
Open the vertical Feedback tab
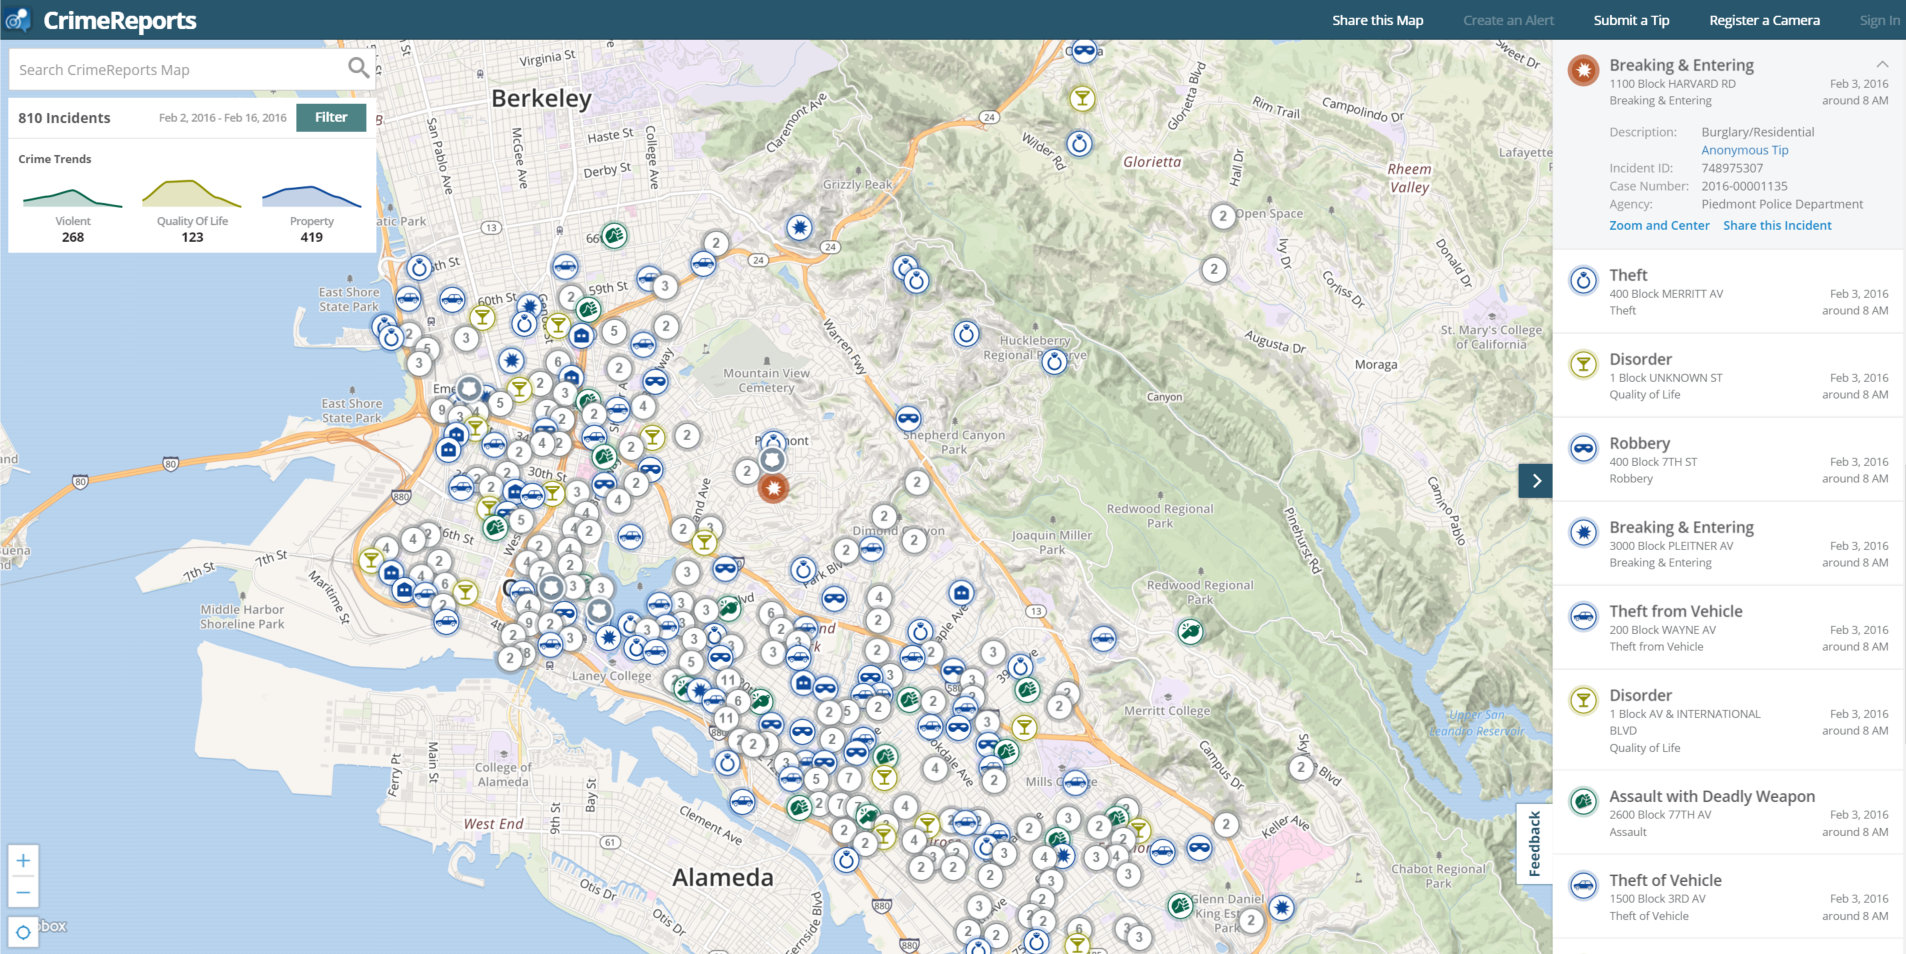pos(1535,843)
